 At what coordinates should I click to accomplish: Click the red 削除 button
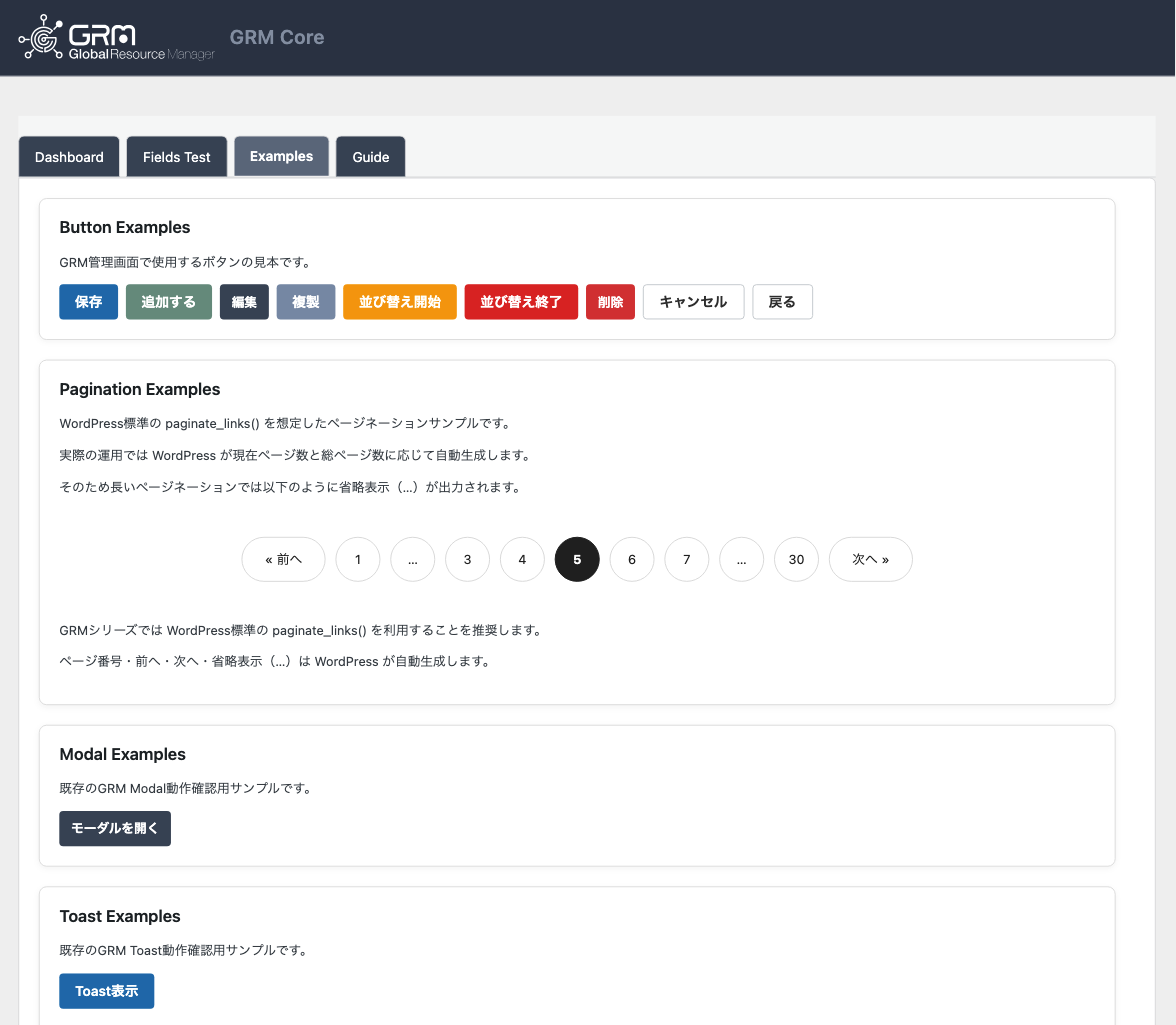point(610,301)
